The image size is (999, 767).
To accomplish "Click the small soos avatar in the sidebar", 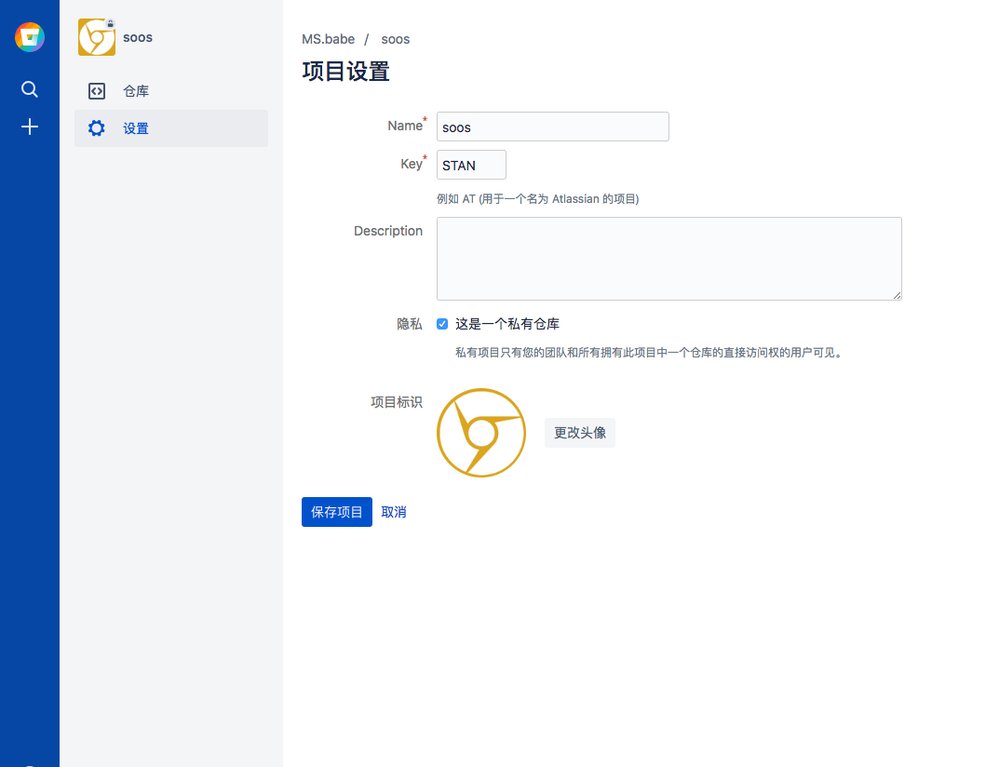I will click(x=96, y=37).
